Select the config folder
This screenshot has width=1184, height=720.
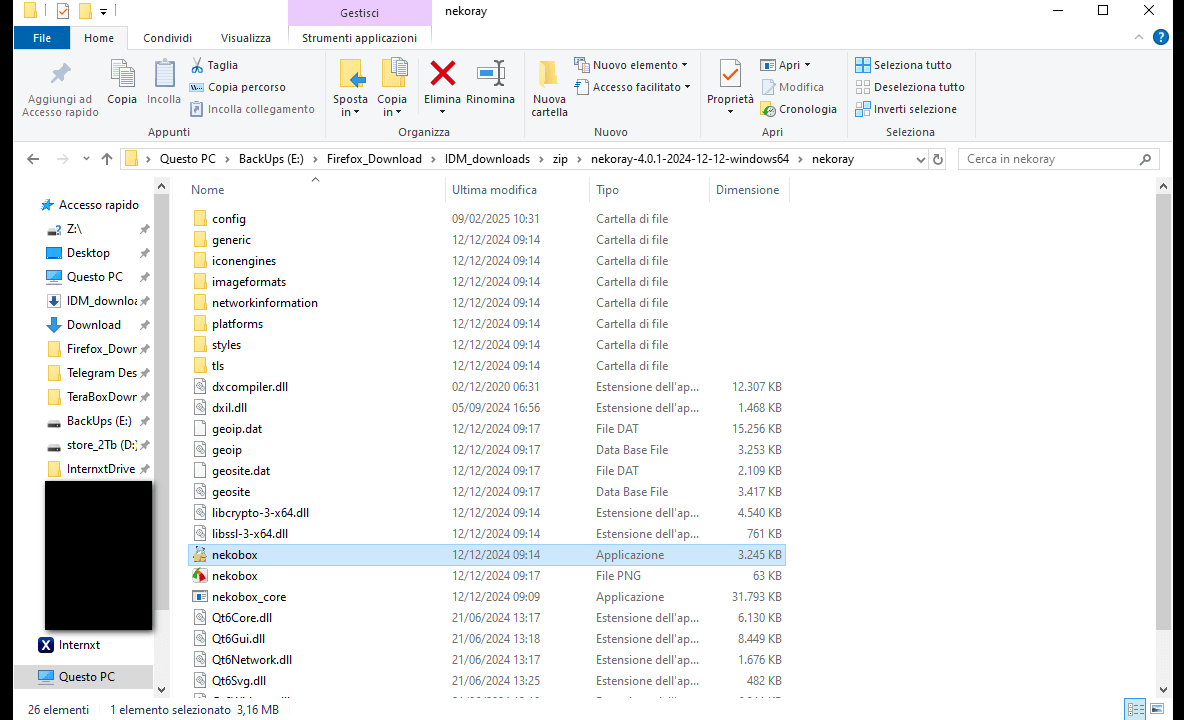(487, 219)
